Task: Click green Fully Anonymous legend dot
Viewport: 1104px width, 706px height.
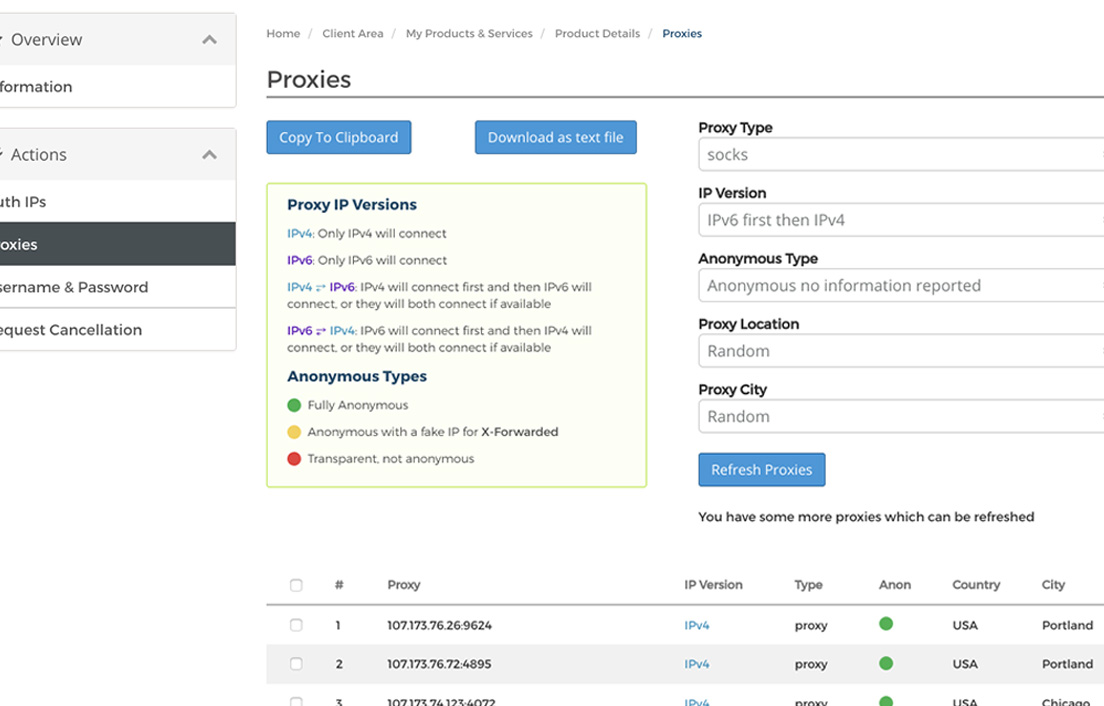Action: click(294, 405)
